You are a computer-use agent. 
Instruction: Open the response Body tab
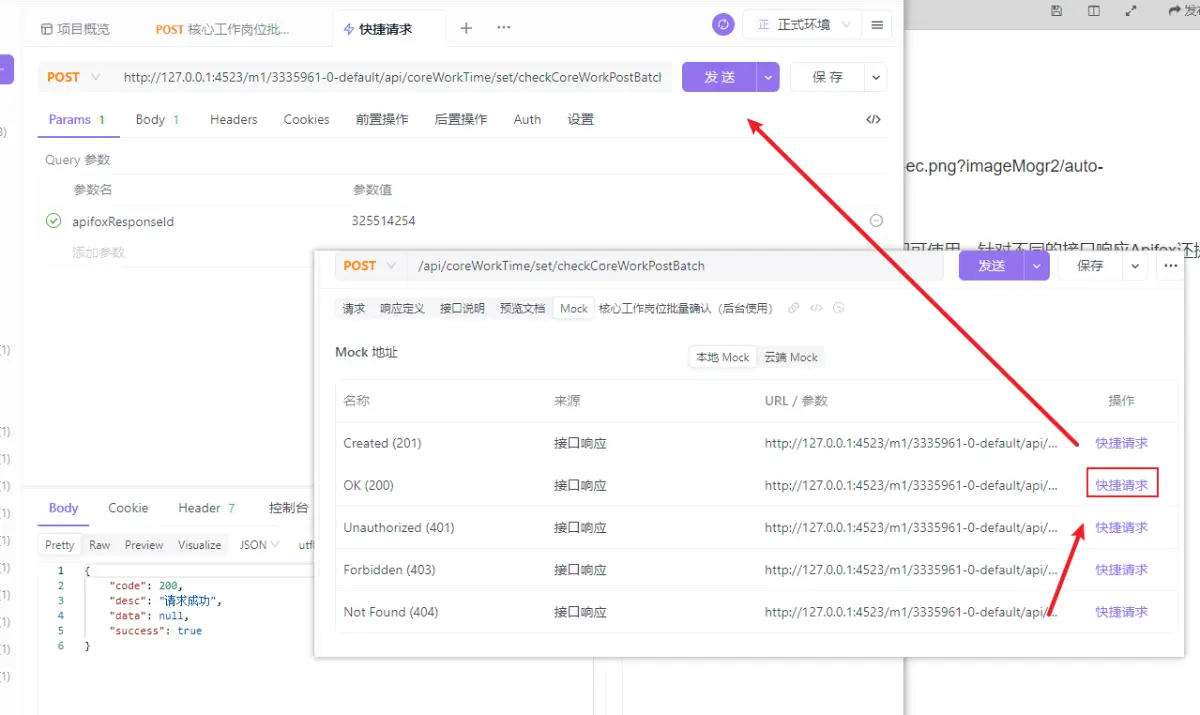click(63, 508)
